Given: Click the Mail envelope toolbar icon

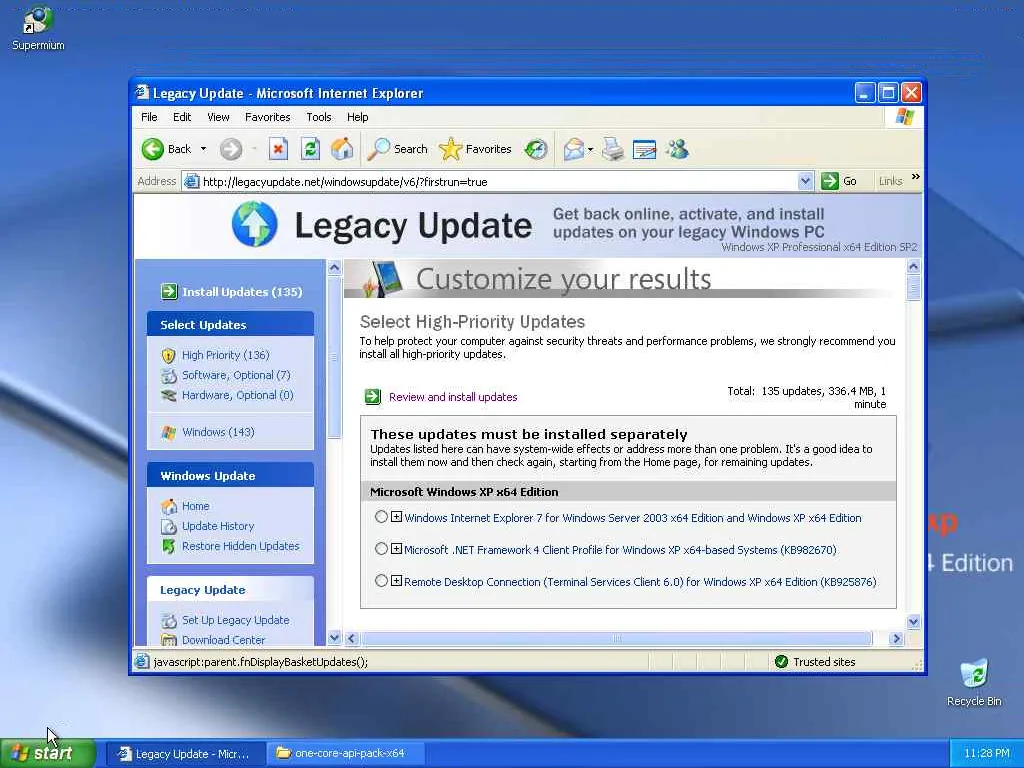Looking at the screenshot, I should 573,149.
